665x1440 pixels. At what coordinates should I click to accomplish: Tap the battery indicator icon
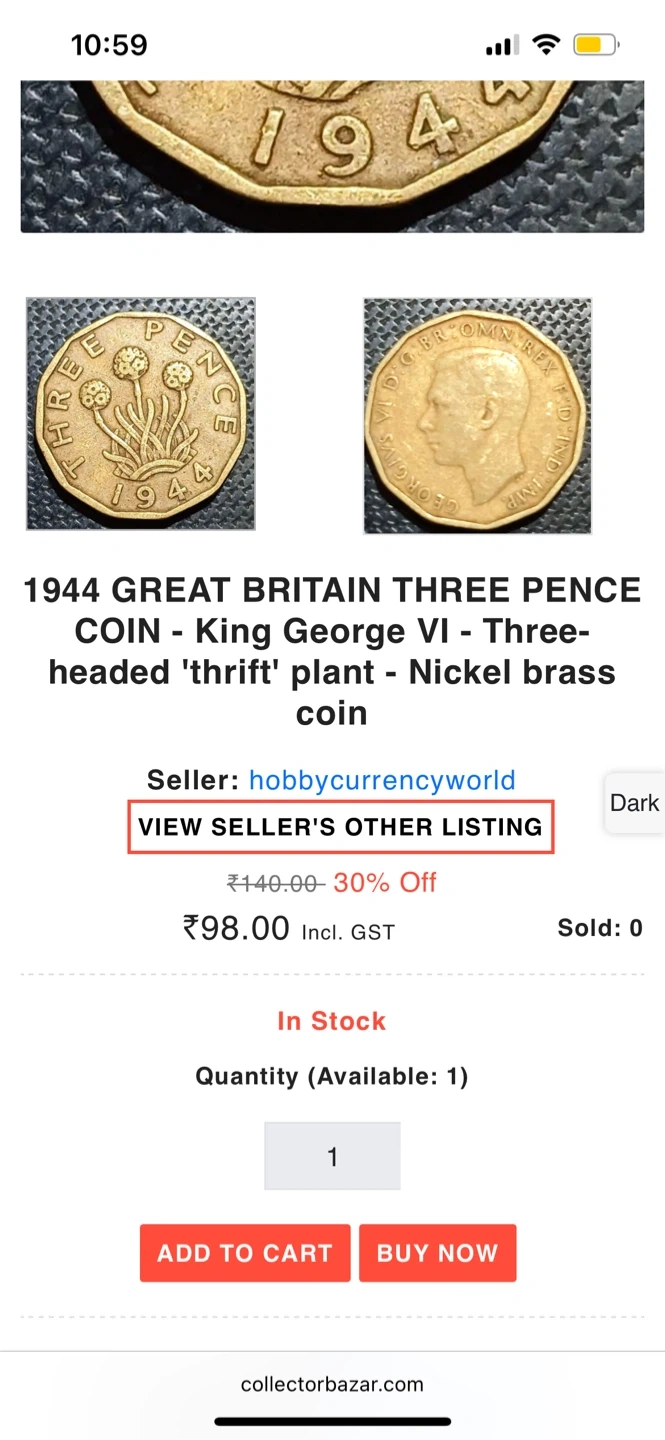[x=596, y=45]
